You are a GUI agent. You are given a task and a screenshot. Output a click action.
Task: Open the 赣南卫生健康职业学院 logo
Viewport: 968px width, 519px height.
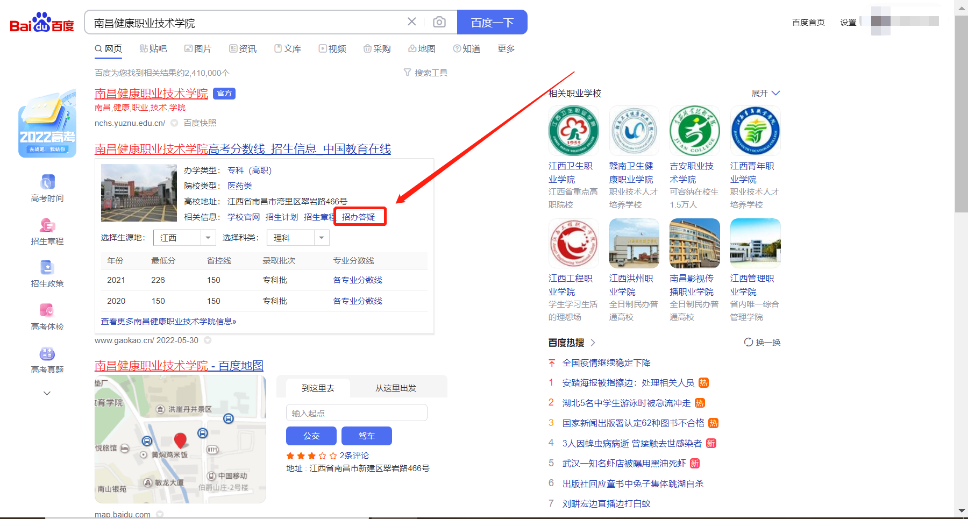[634, 131]
